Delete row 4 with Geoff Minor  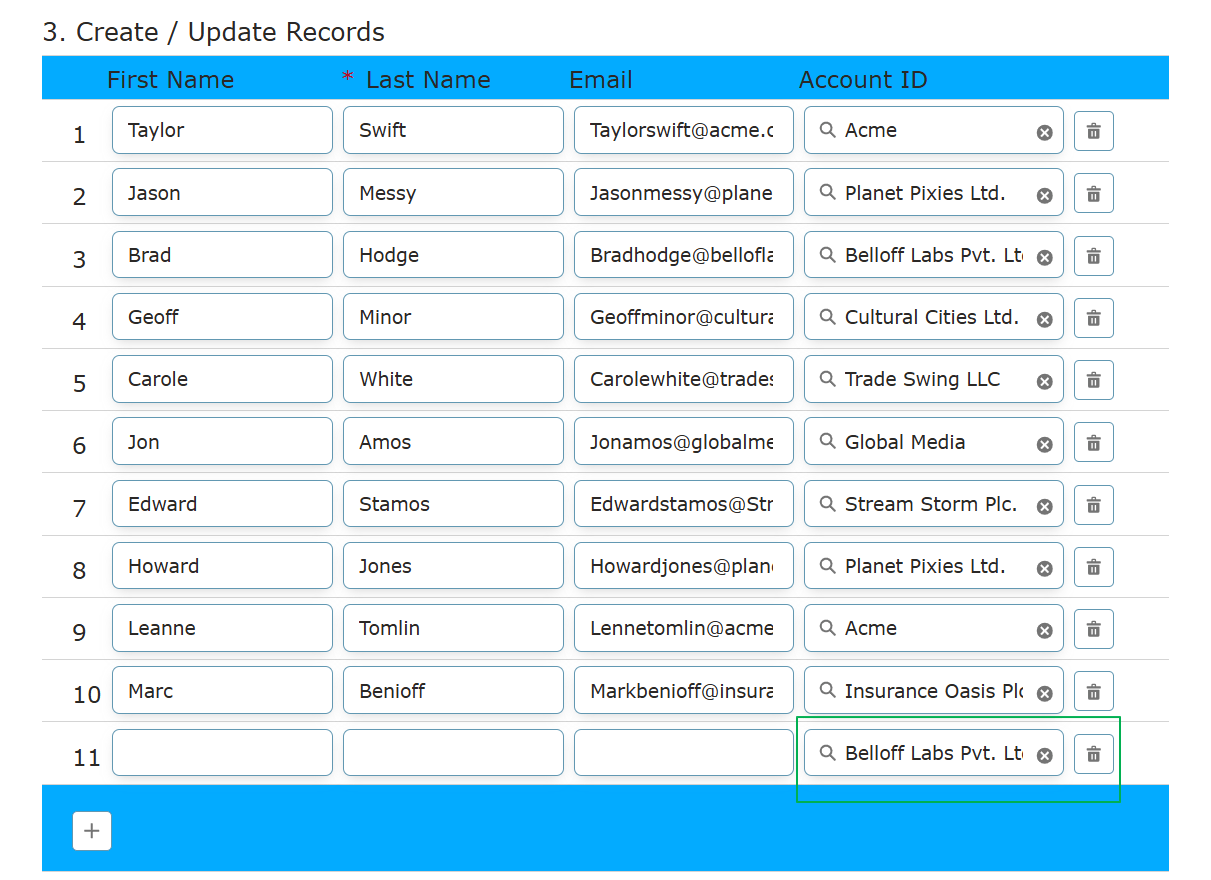1093,318
